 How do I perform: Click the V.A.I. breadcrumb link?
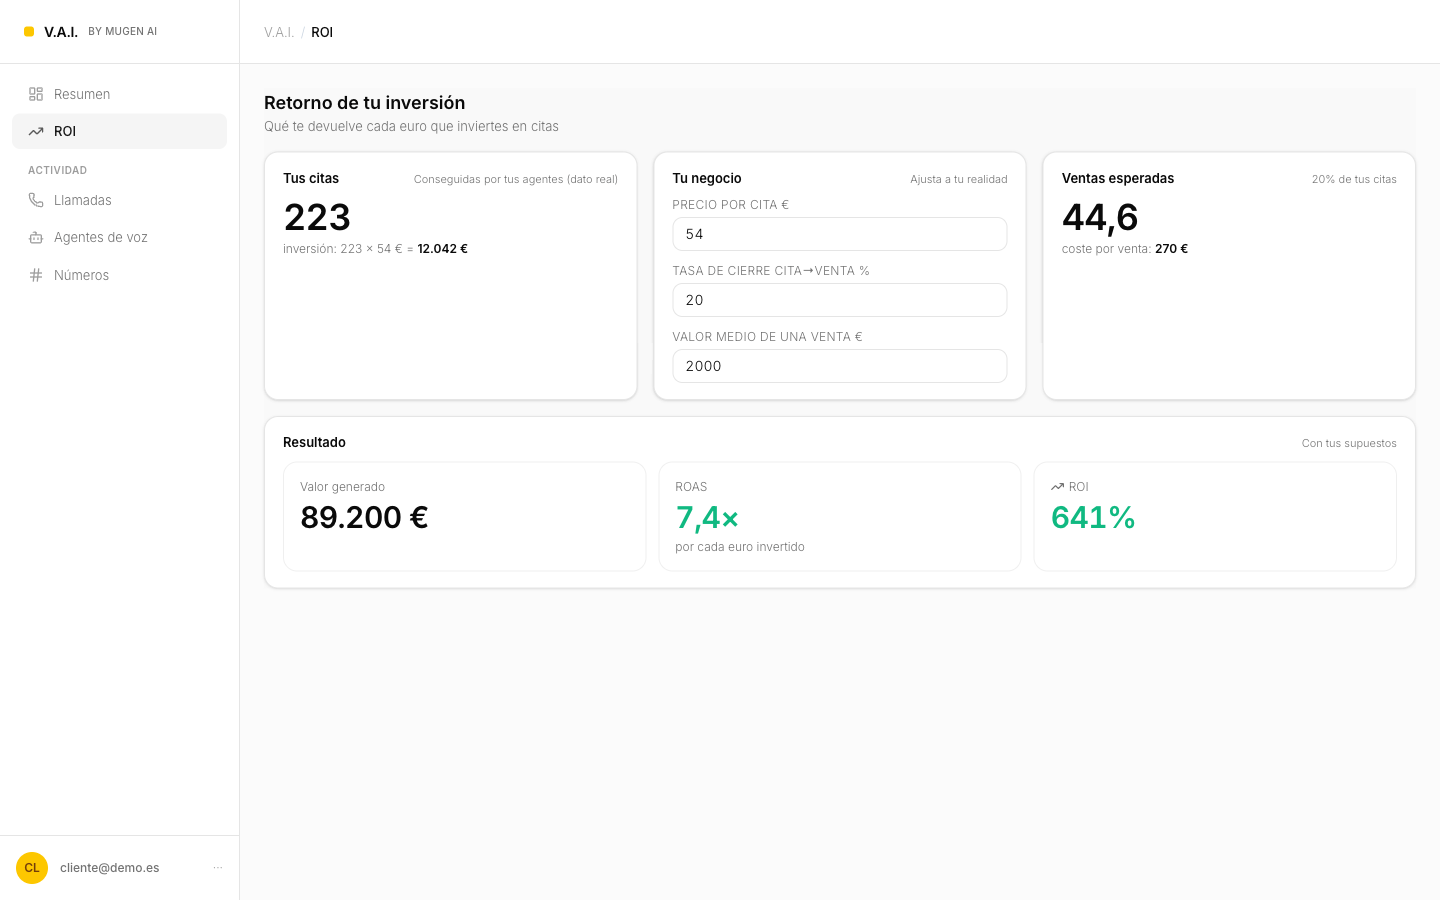279,32
